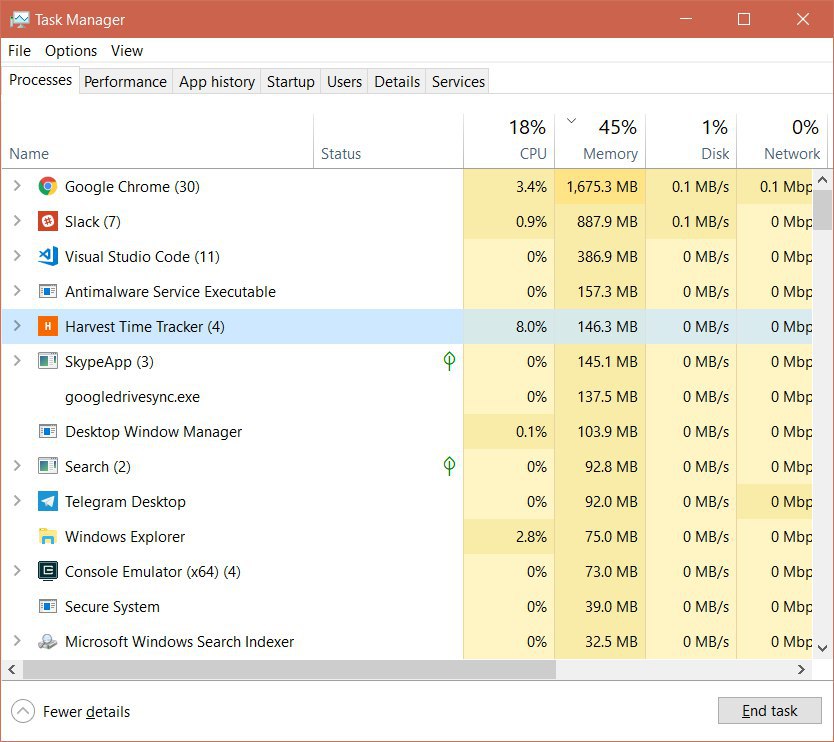834x742 pixels.
Task: Select the Processes tab
Action: [40, 80]
